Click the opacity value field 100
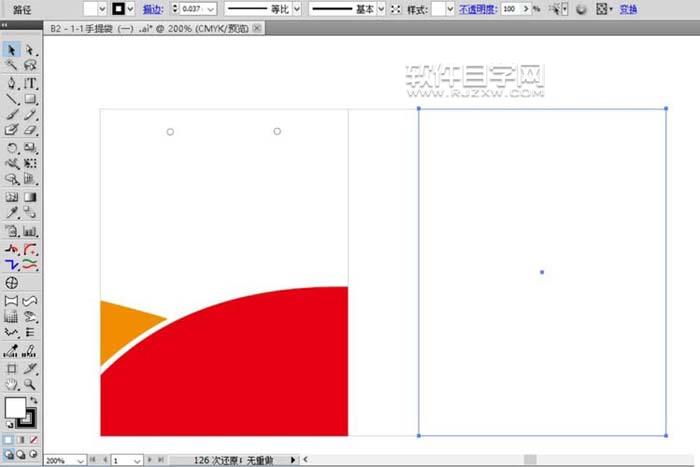 (510, 9)
